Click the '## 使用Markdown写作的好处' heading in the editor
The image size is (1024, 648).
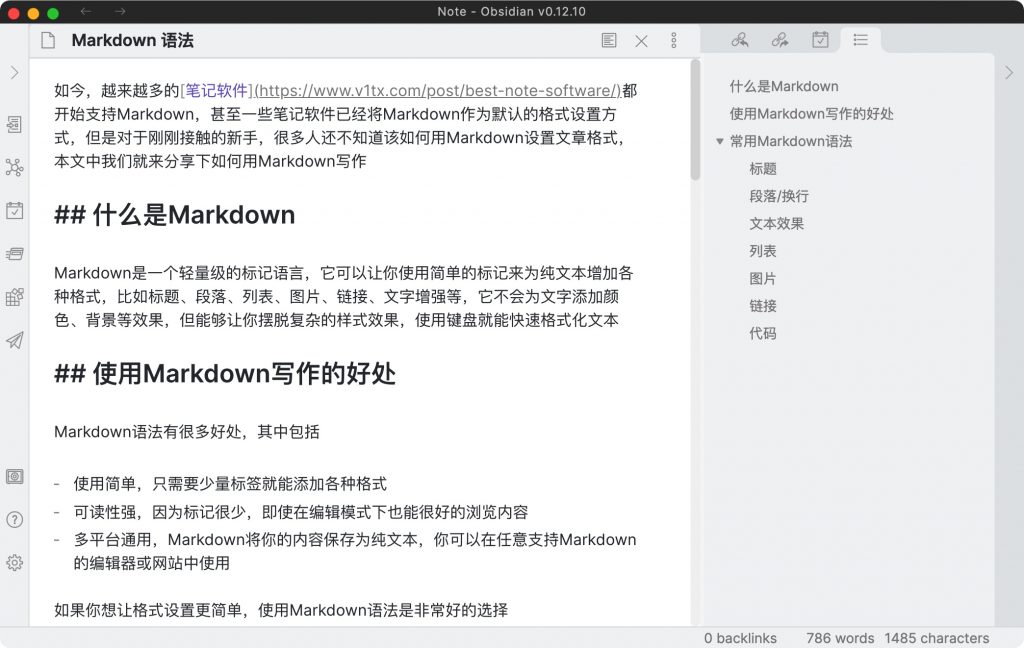pyautogui.click(x=225, y=374)
